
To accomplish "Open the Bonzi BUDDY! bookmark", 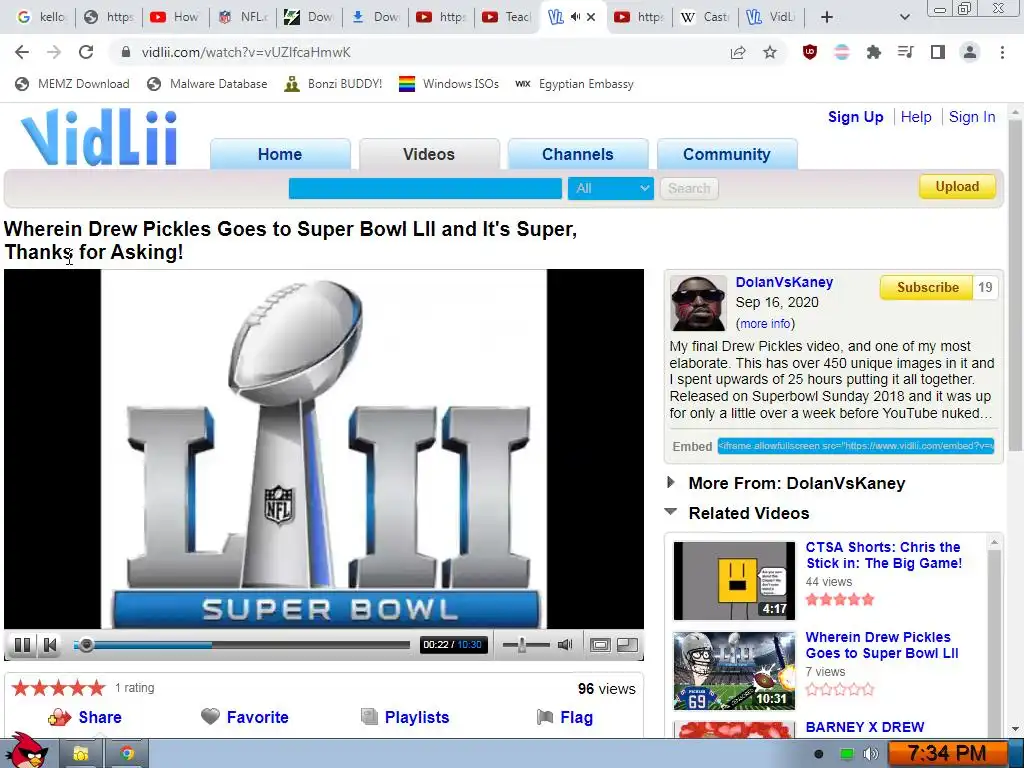I will [333, 84].
